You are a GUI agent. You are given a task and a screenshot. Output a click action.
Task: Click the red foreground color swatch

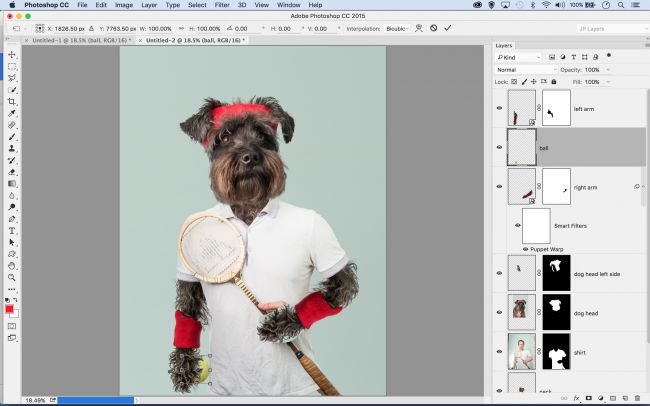[10, 309]
